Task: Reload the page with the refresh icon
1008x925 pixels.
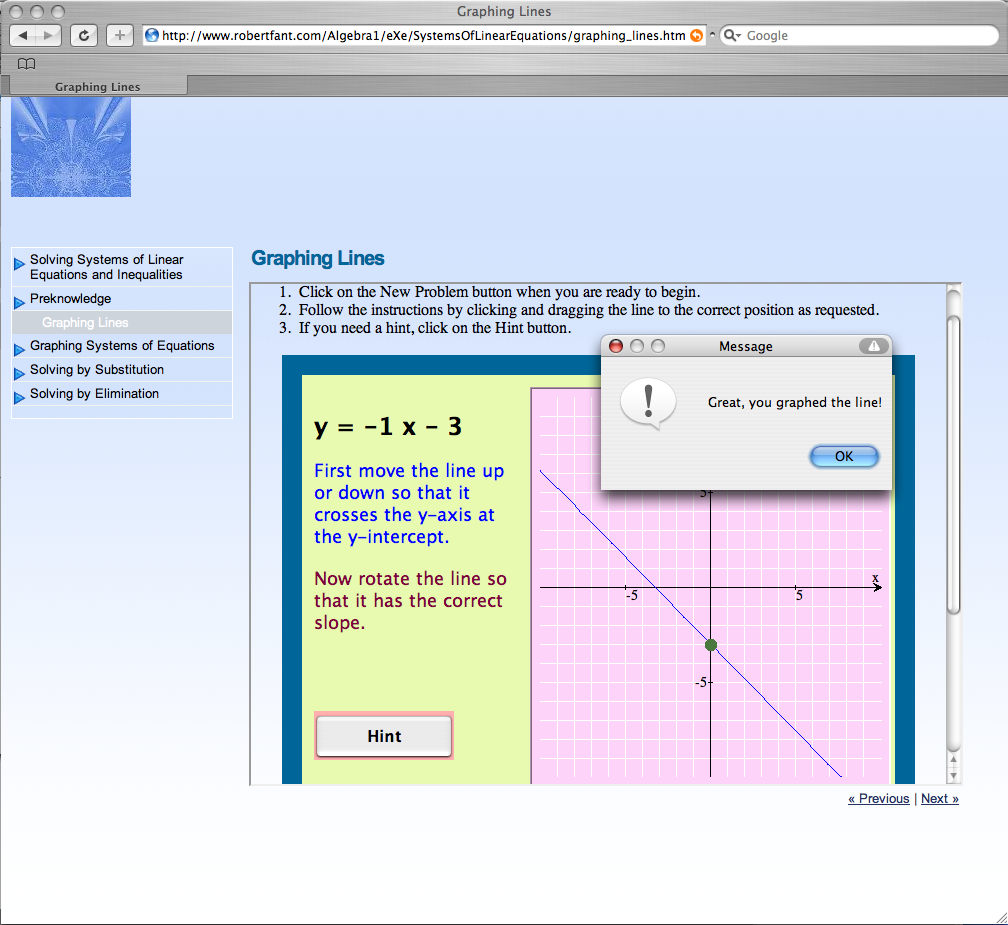Action: point(84,35)
